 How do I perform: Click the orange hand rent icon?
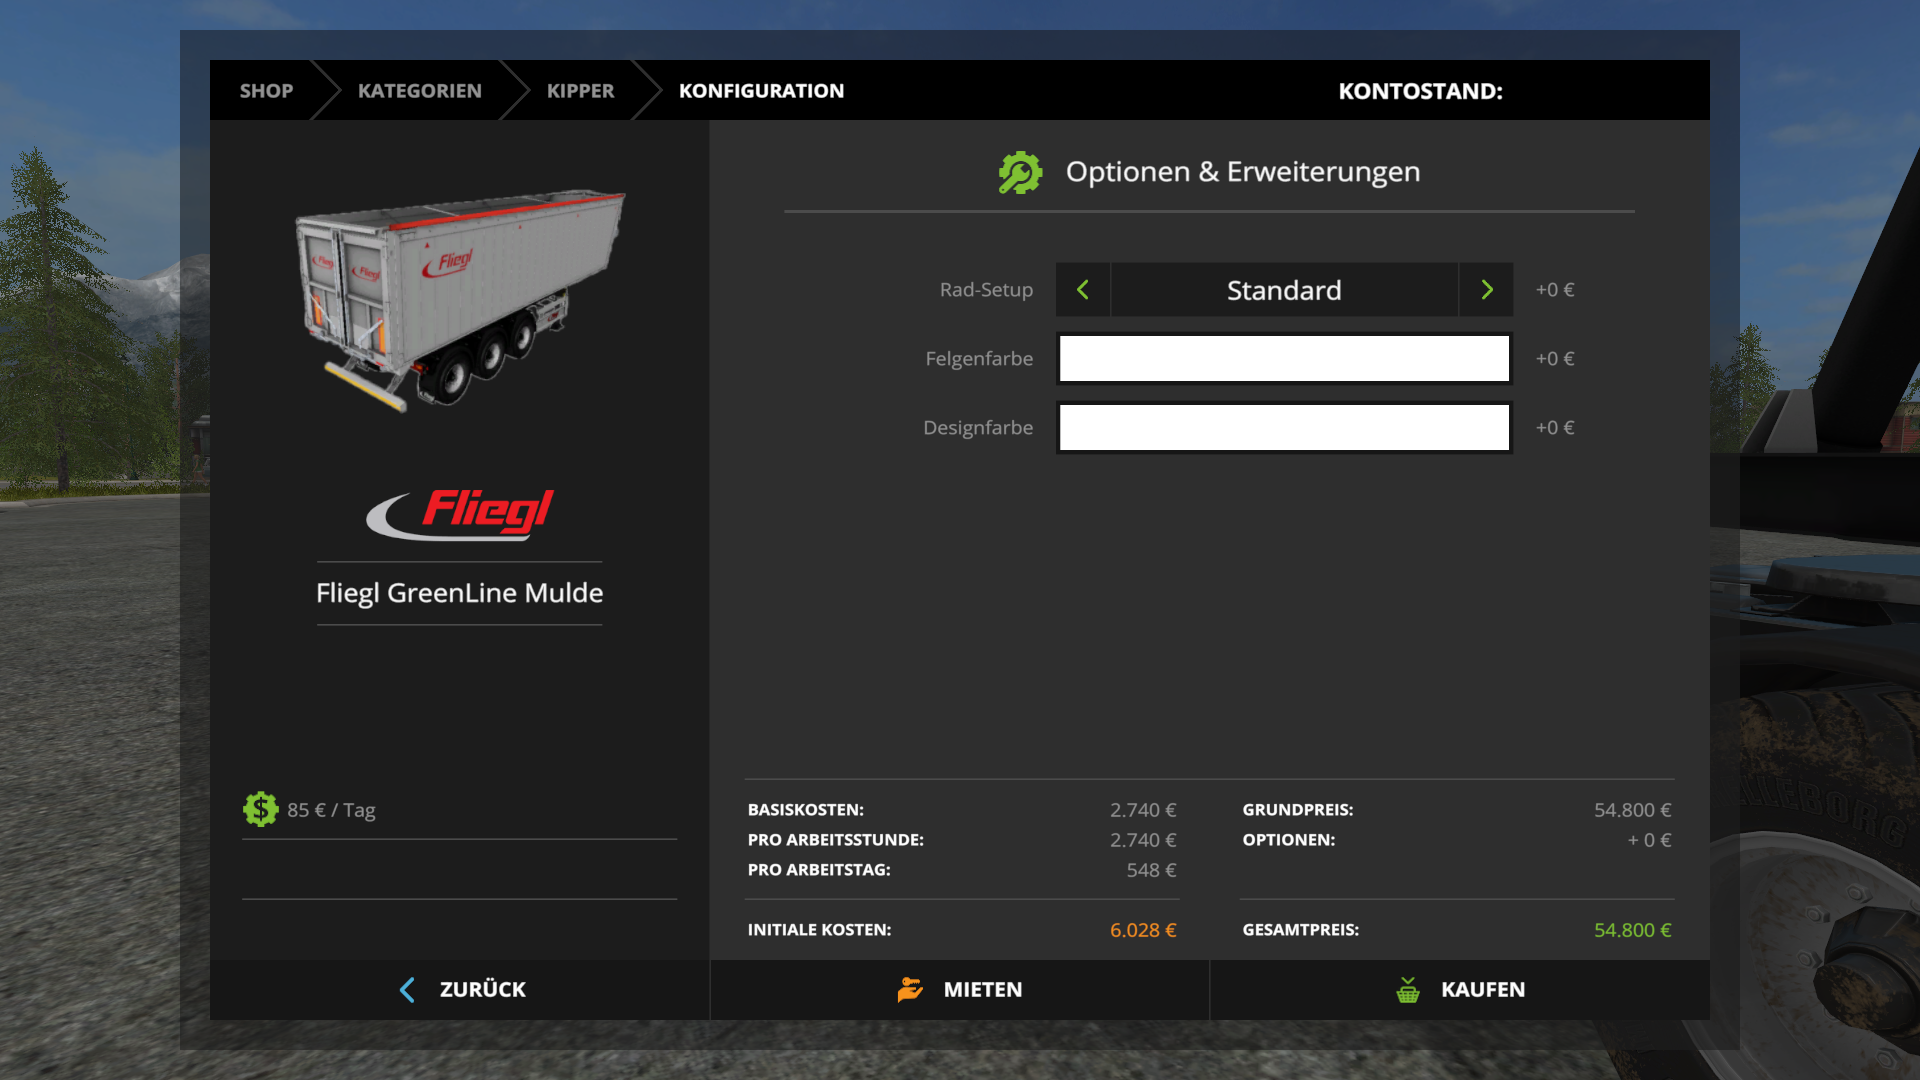pyautogui.click(x=910, y=989)
